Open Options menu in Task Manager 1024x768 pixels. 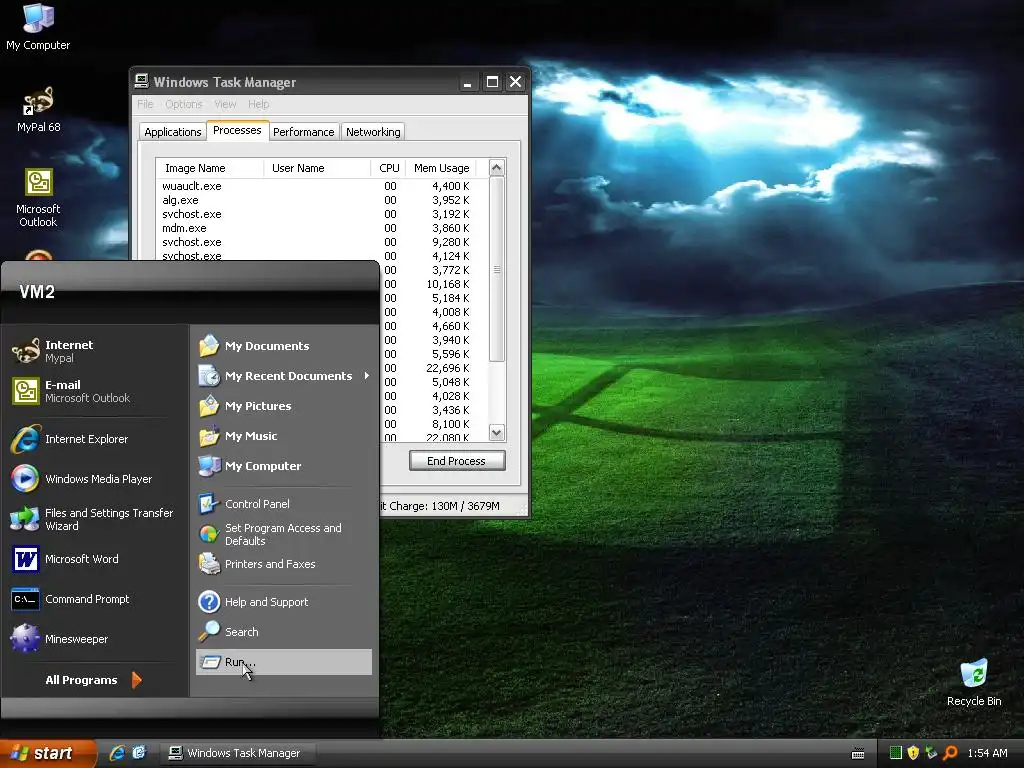(184, 104)
